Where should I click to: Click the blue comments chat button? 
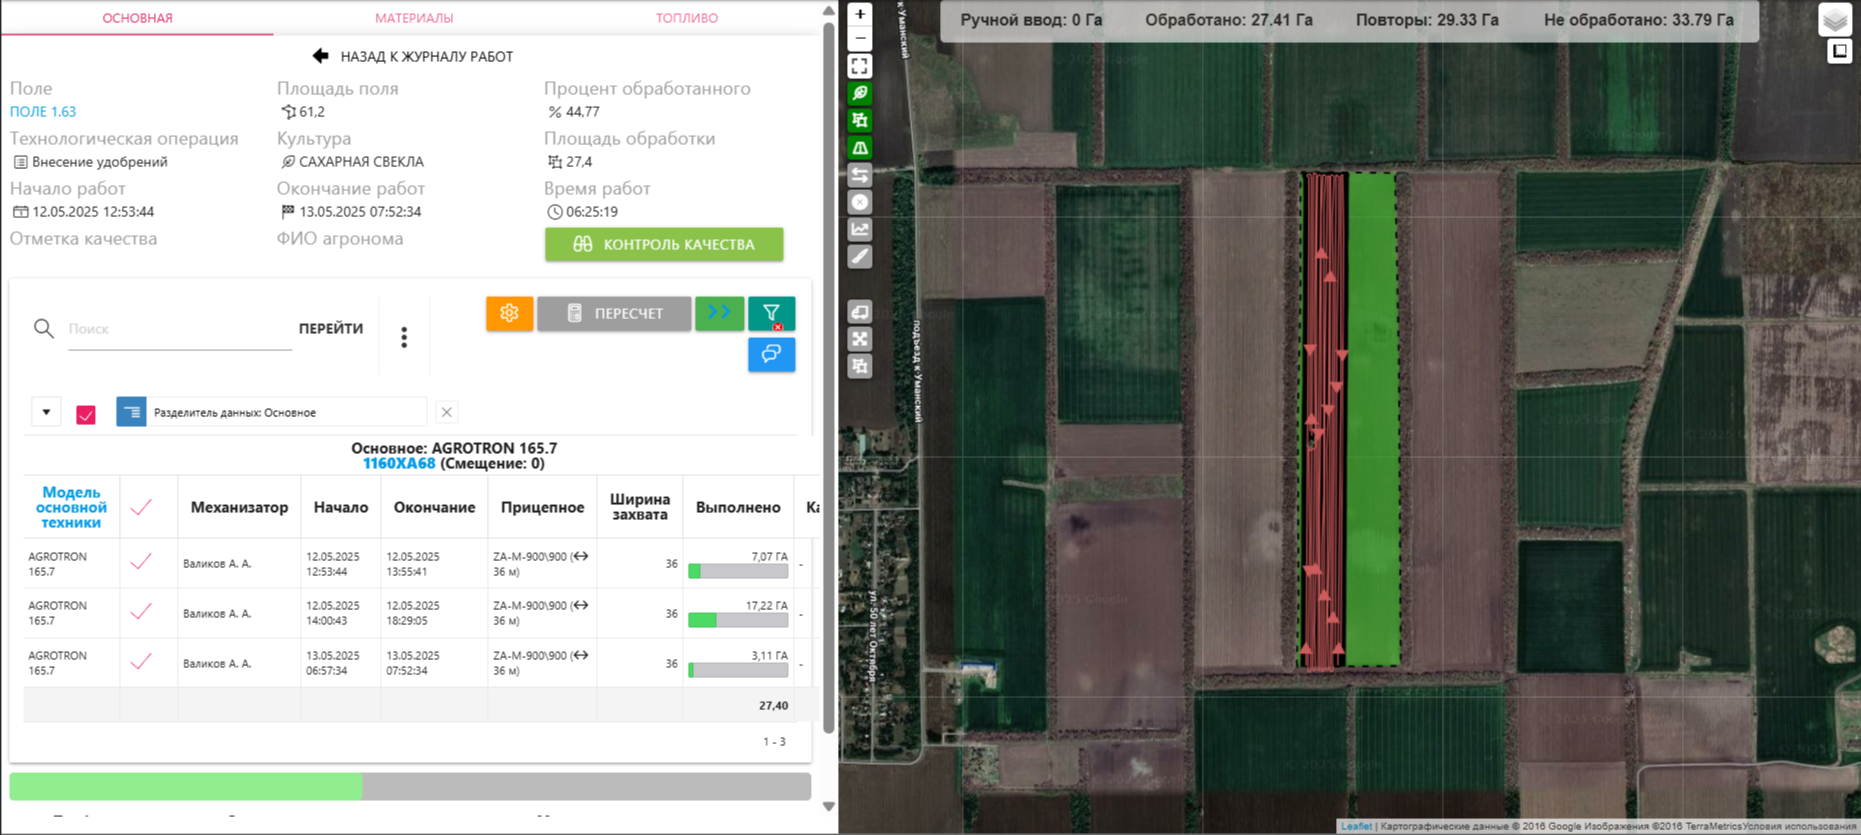click(771, 355)
